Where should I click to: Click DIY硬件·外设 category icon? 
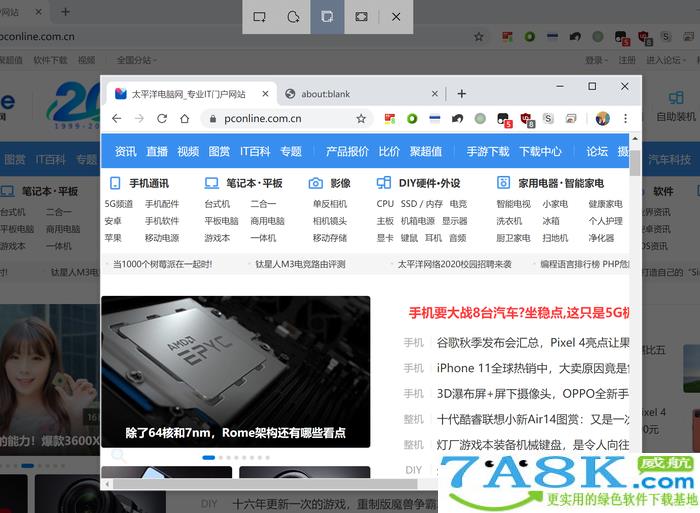[384, 183]
